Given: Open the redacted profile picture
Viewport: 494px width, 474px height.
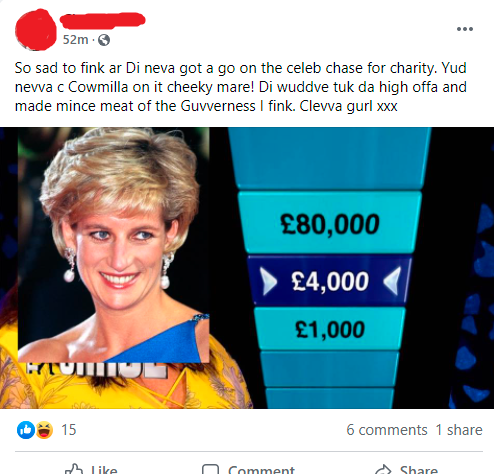Looking at the screenshot, I should (36, 30).
